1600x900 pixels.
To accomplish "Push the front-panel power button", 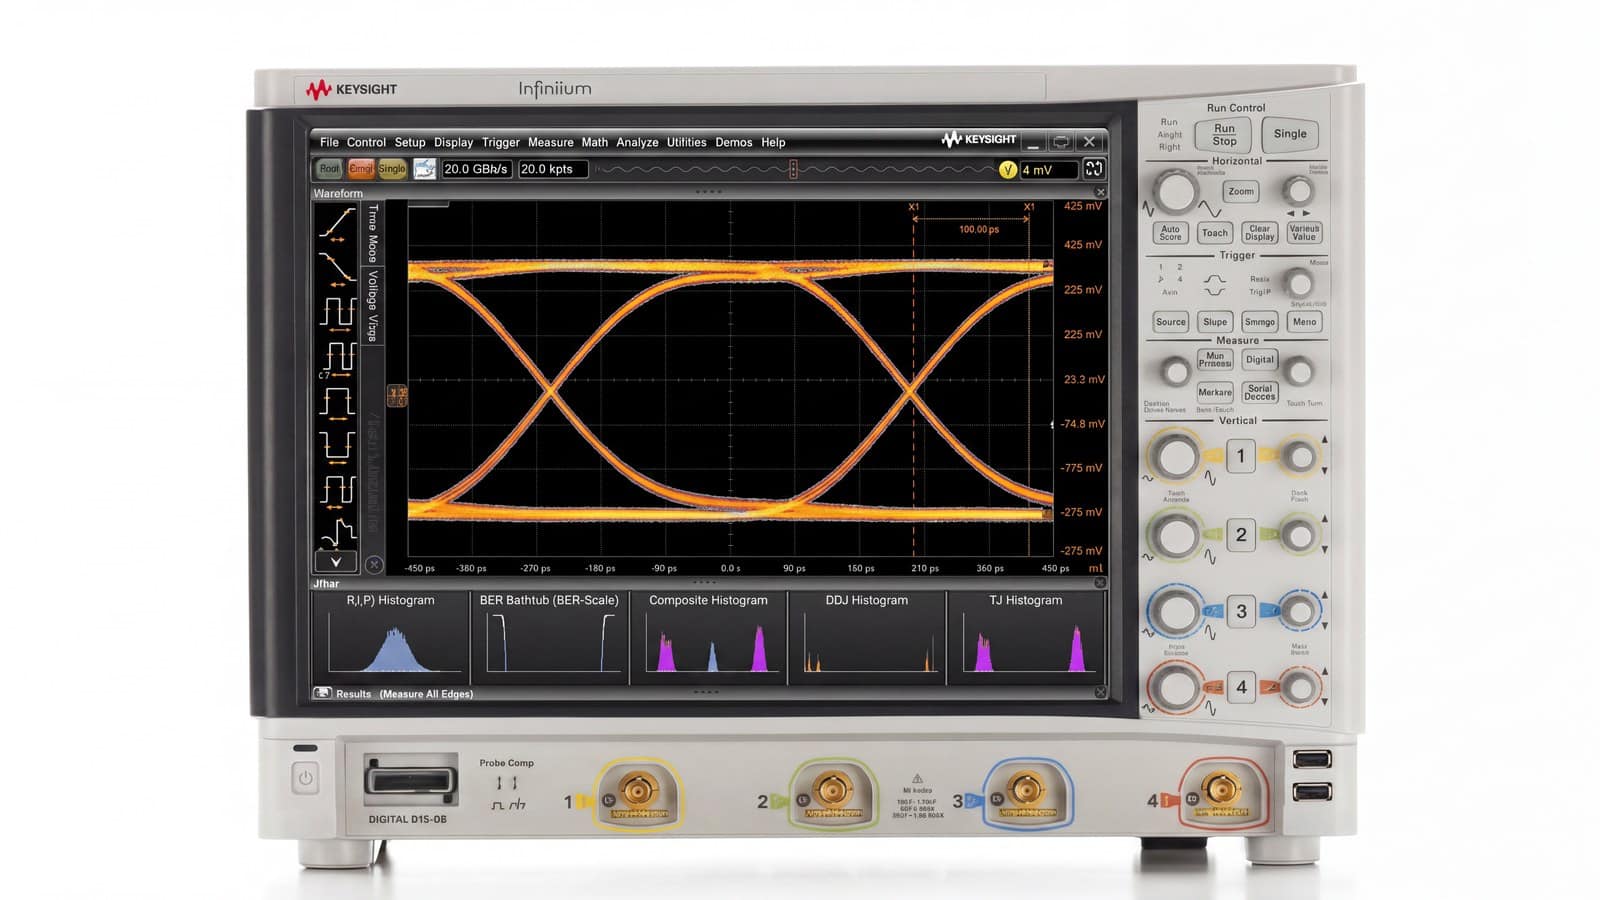I will point(305,778).
